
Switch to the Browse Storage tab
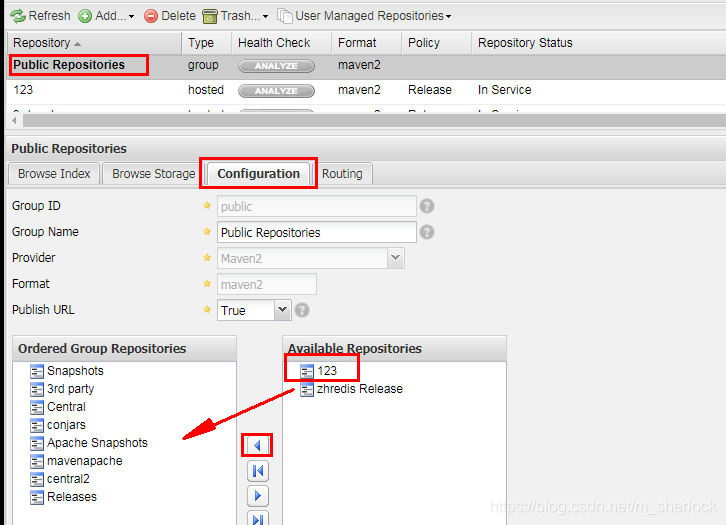(x=153, y=174)
